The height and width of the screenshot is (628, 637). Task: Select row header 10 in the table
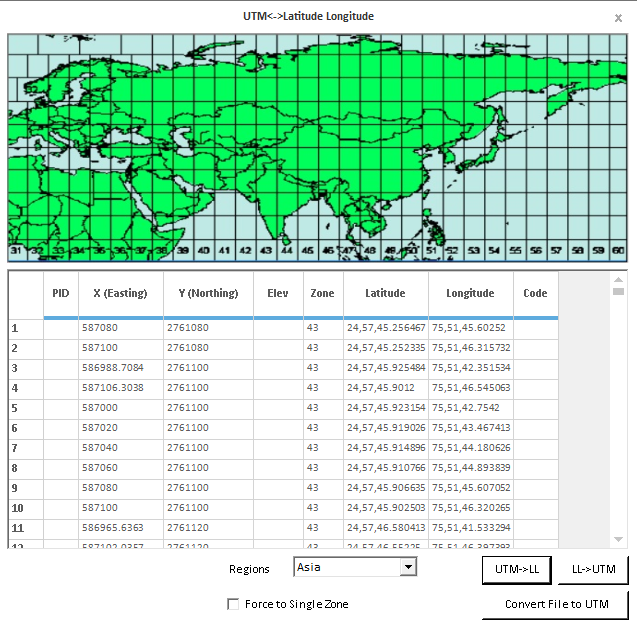[26, 508]
